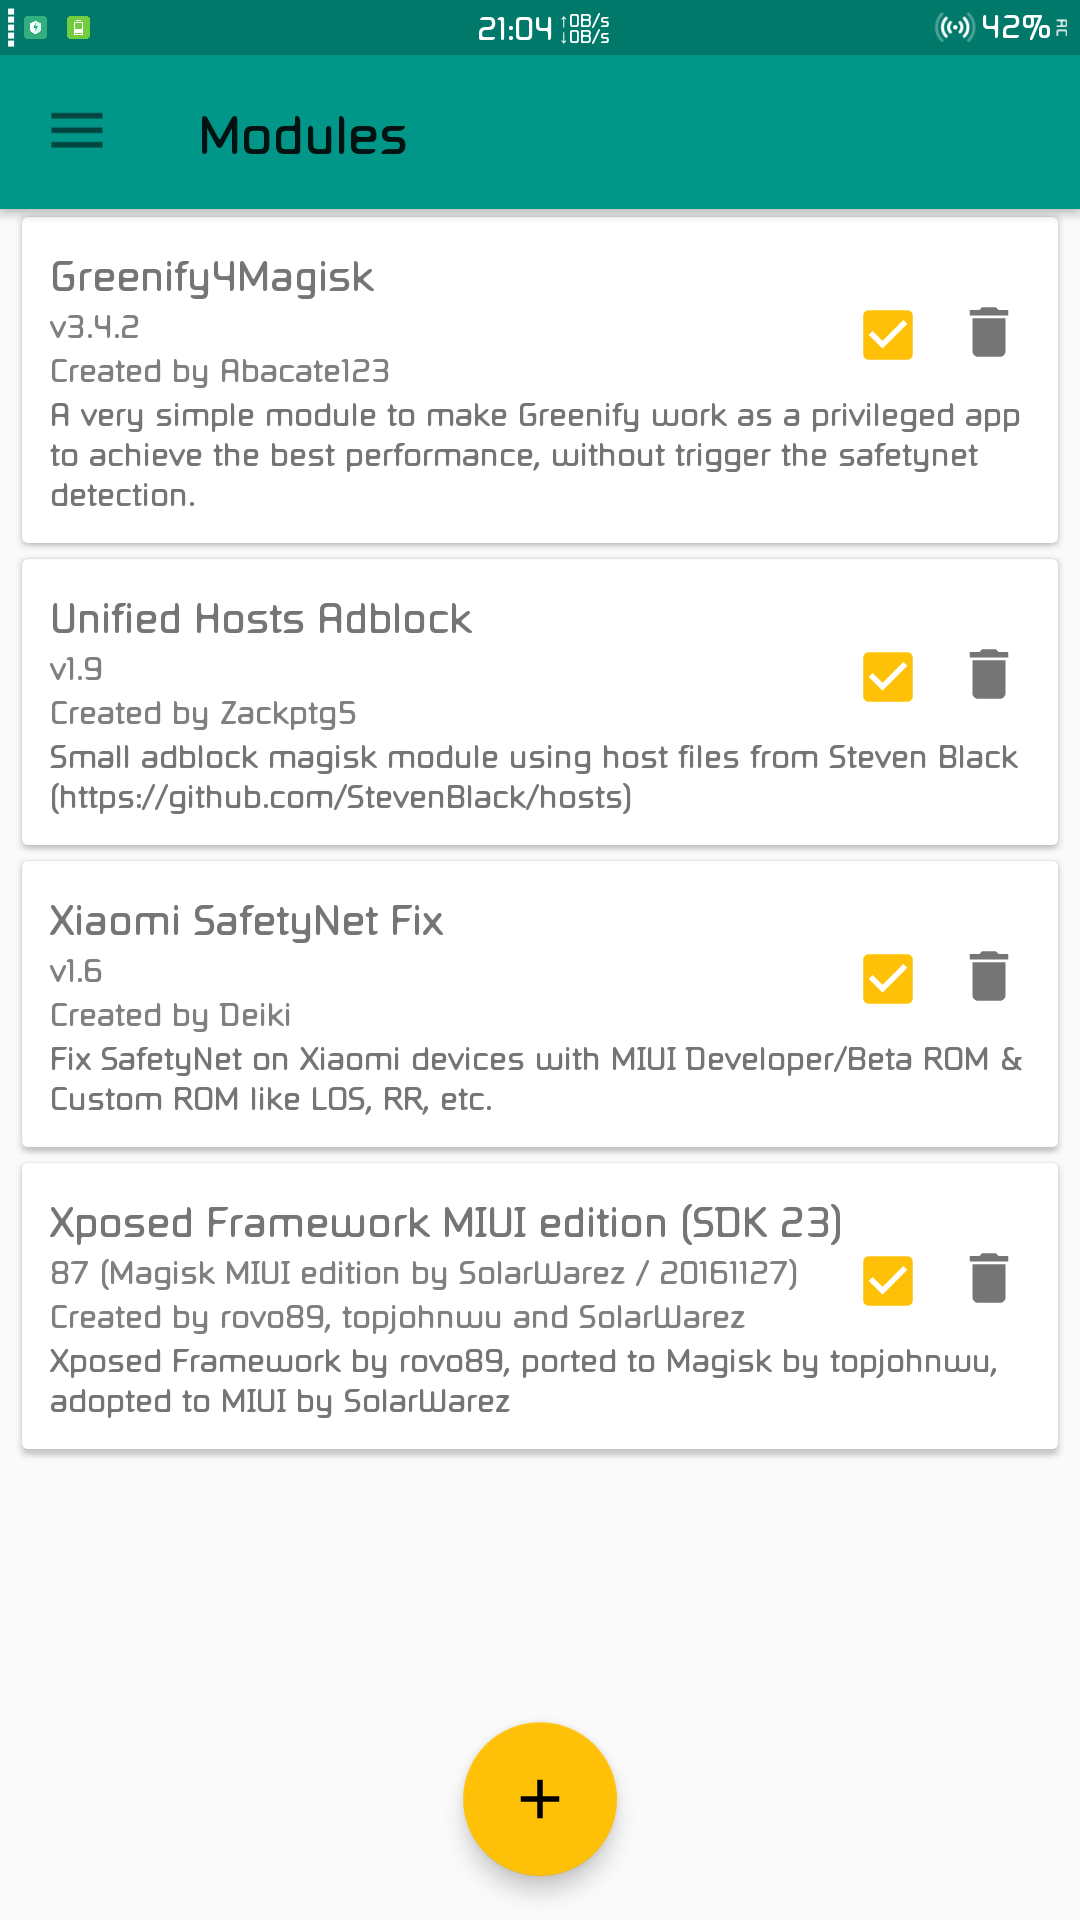This screenshot has width=1080, height=1920.
Task: Select the Xposed Framework MIUI edition title
Action: pos(446,1223)
